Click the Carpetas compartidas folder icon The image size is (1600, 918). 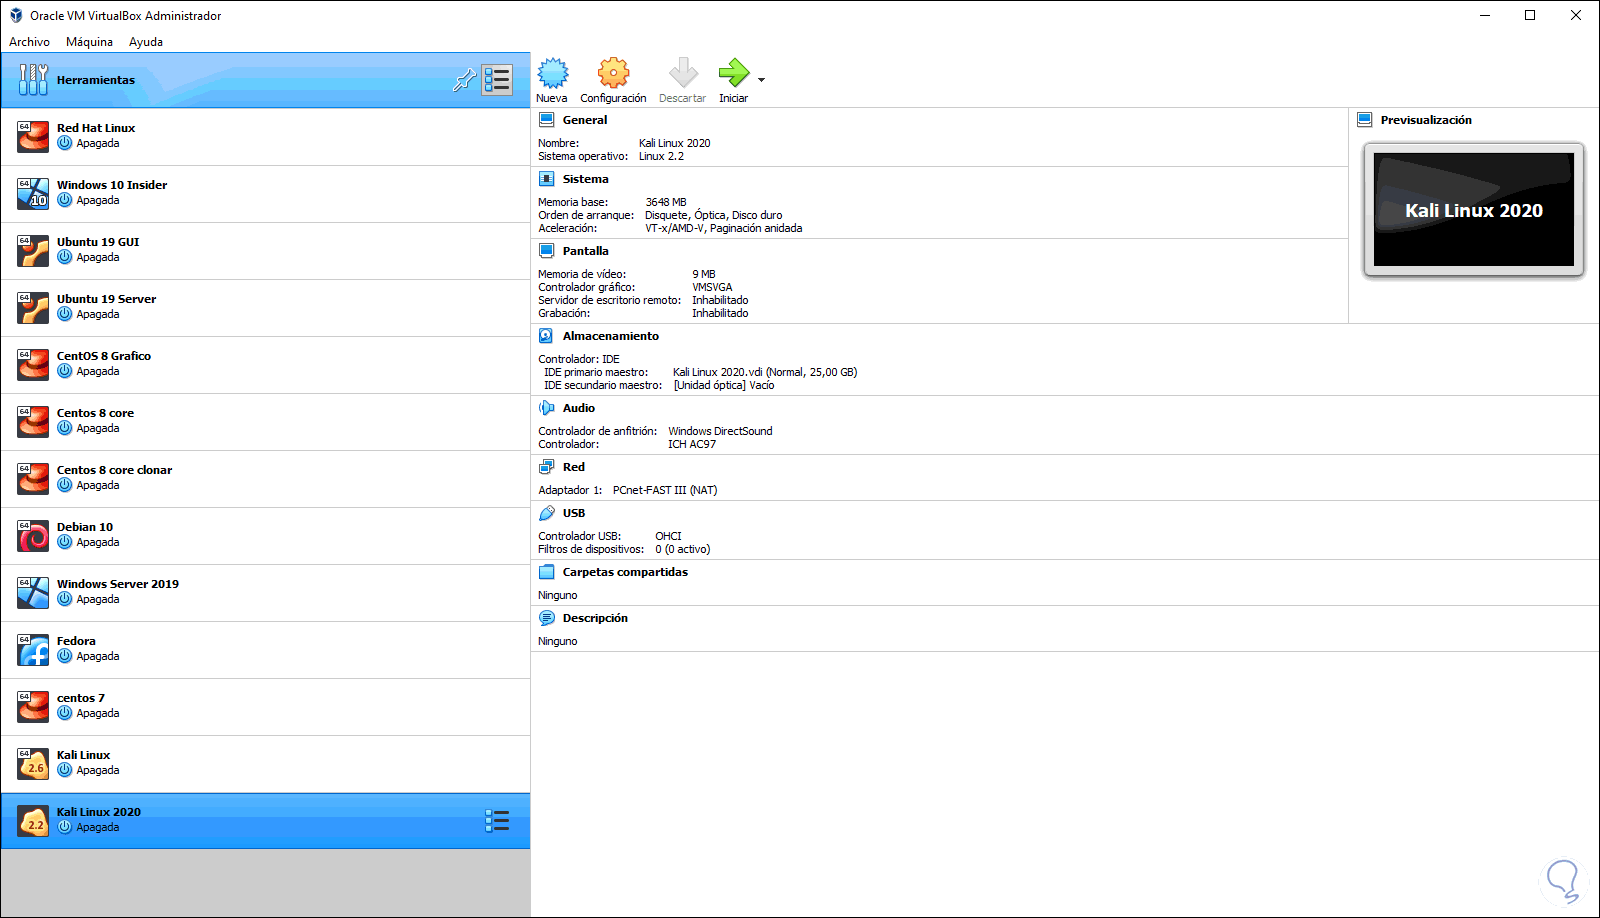tap(546, 572)
